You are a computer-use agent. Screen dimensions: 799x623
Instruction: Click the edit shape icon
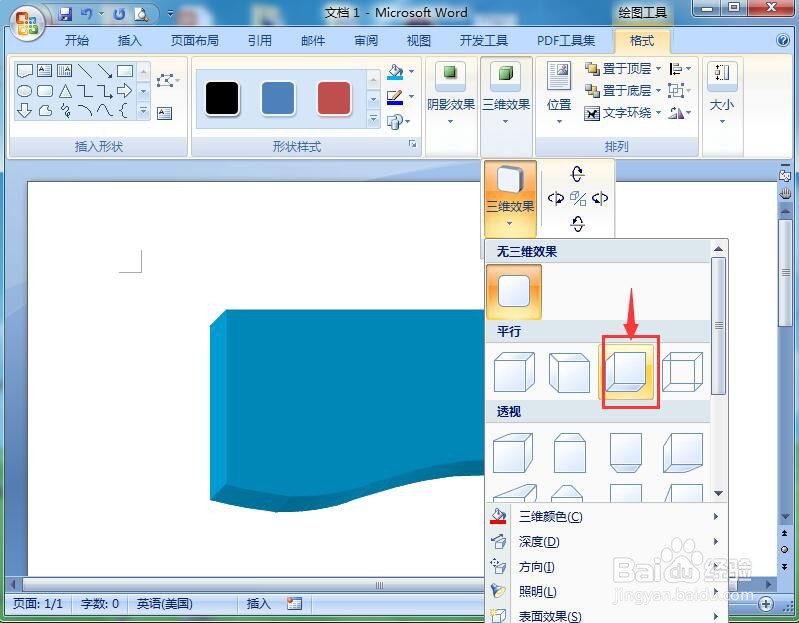pyautogui.click(x=167, y=80)
